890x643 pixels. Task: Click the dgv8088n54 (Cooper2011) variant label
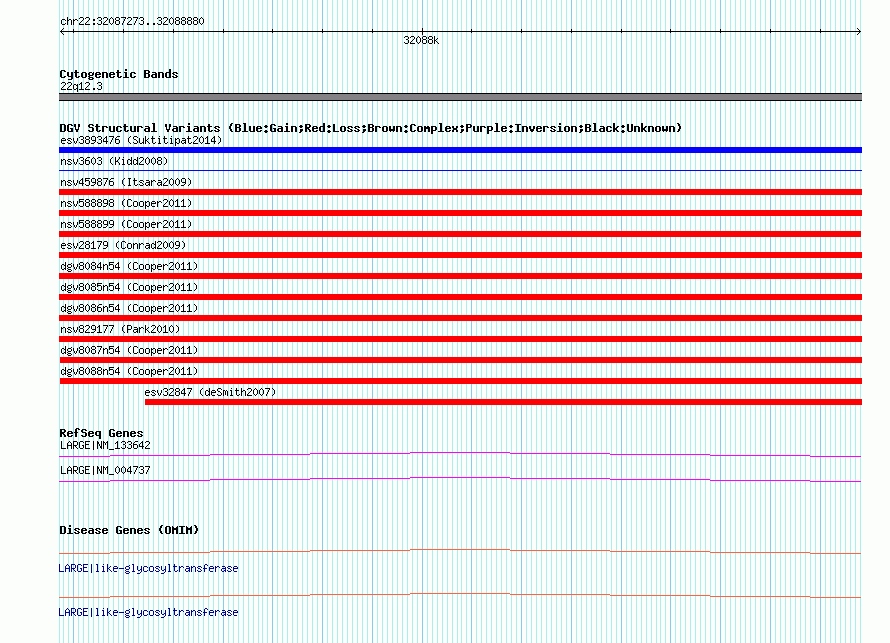pos(129,371)
